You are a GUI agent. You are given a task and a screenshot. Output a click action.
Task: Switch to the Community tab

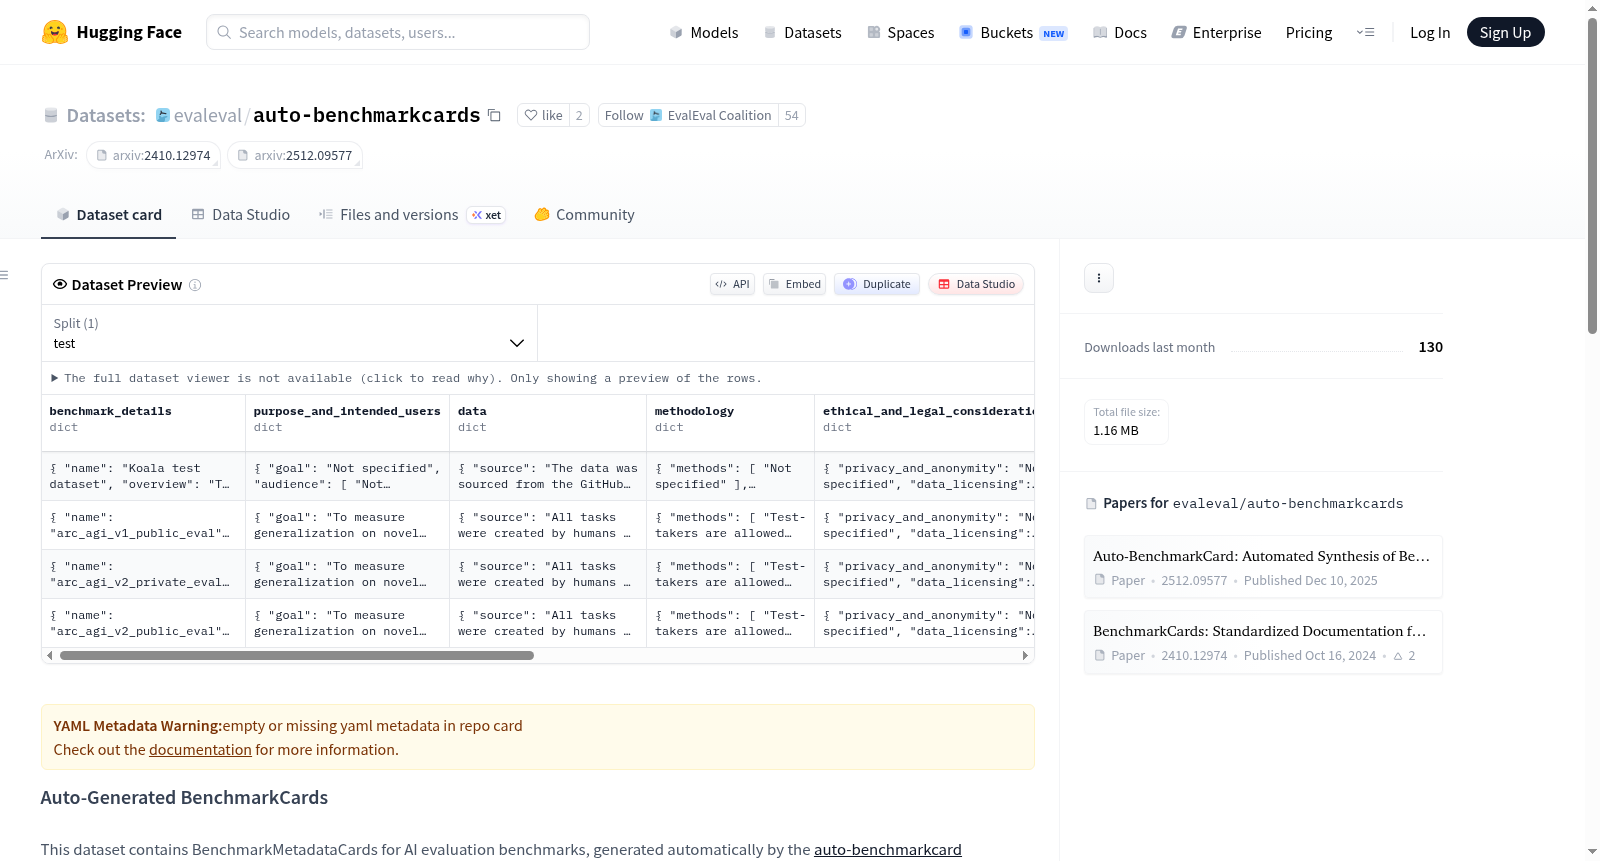(584, 215)
